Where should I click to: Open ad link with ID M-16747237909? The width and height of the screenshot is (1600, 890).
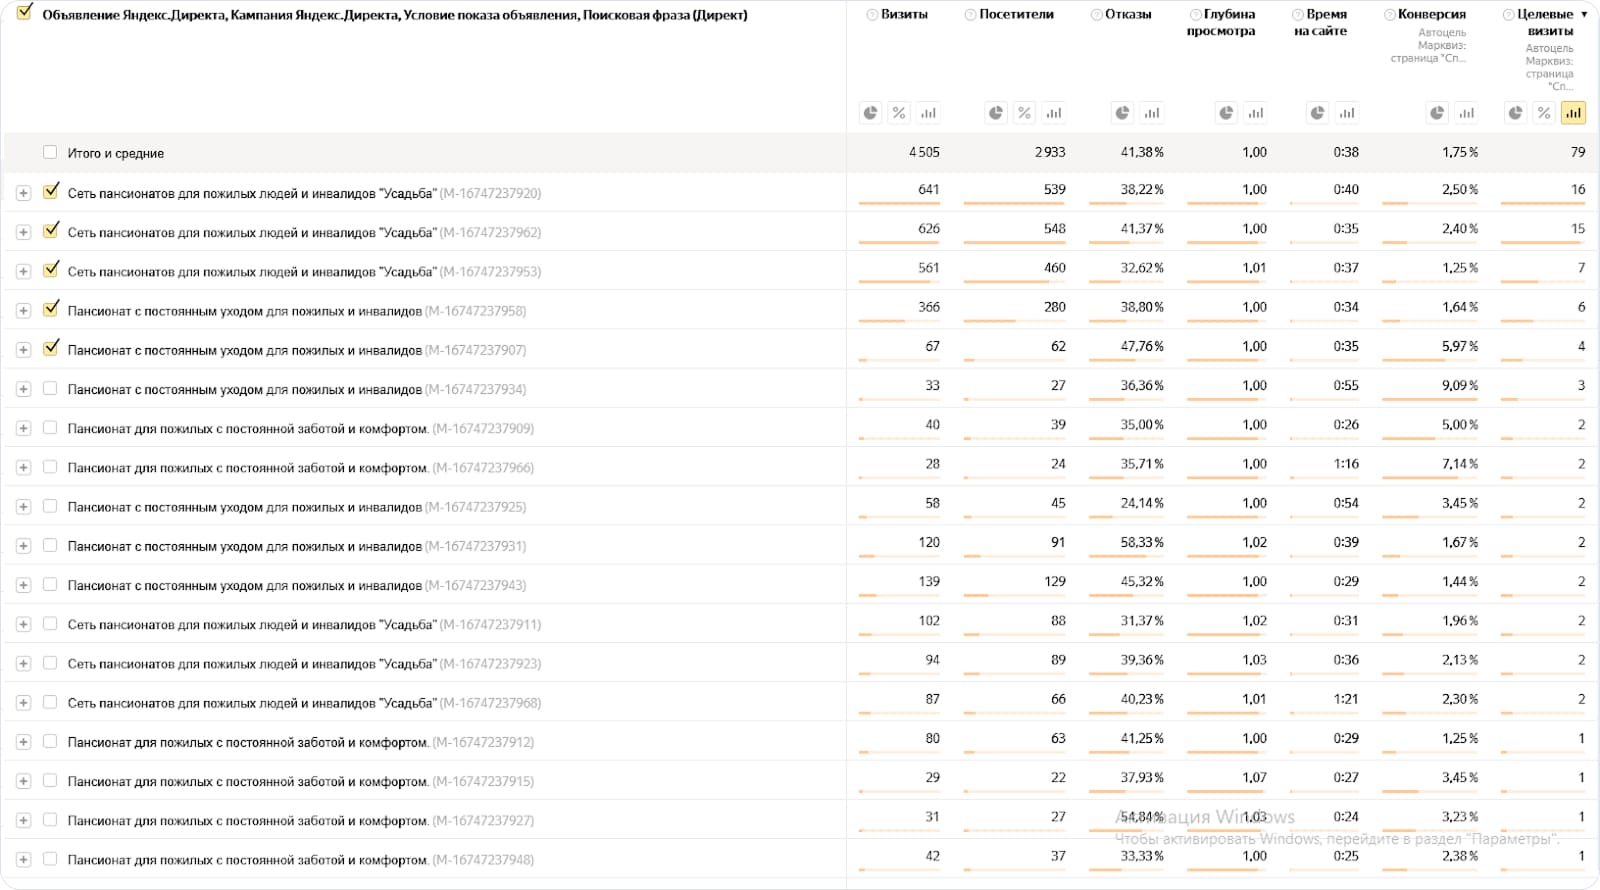click(x=248, y=429)
